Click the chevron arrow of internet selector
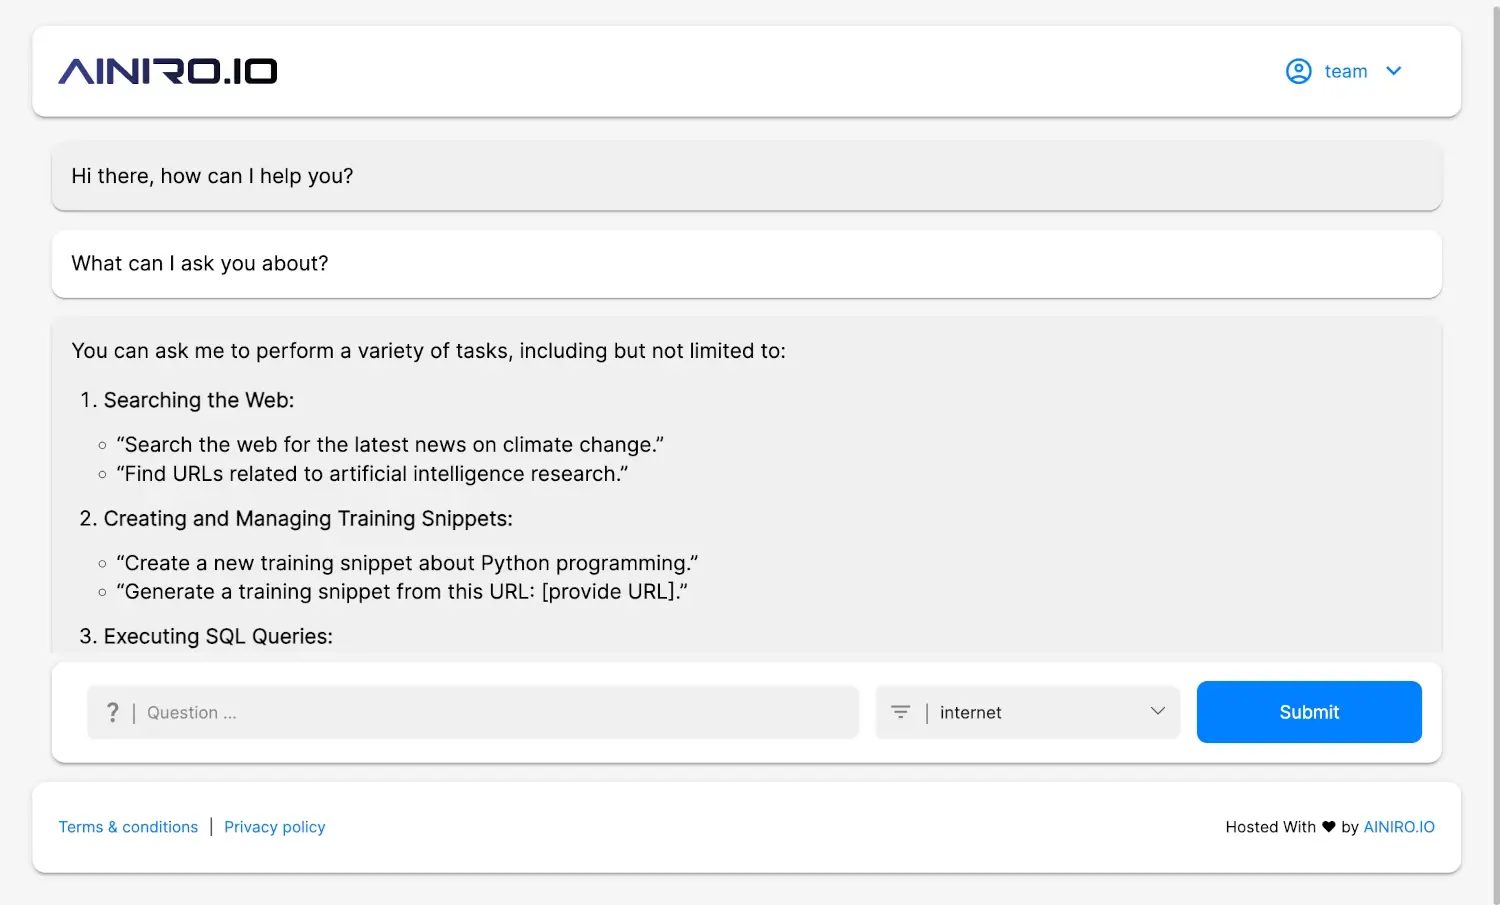This screenshot has height=905, width=1500. pyautogui.click(x=1157, y=711)
